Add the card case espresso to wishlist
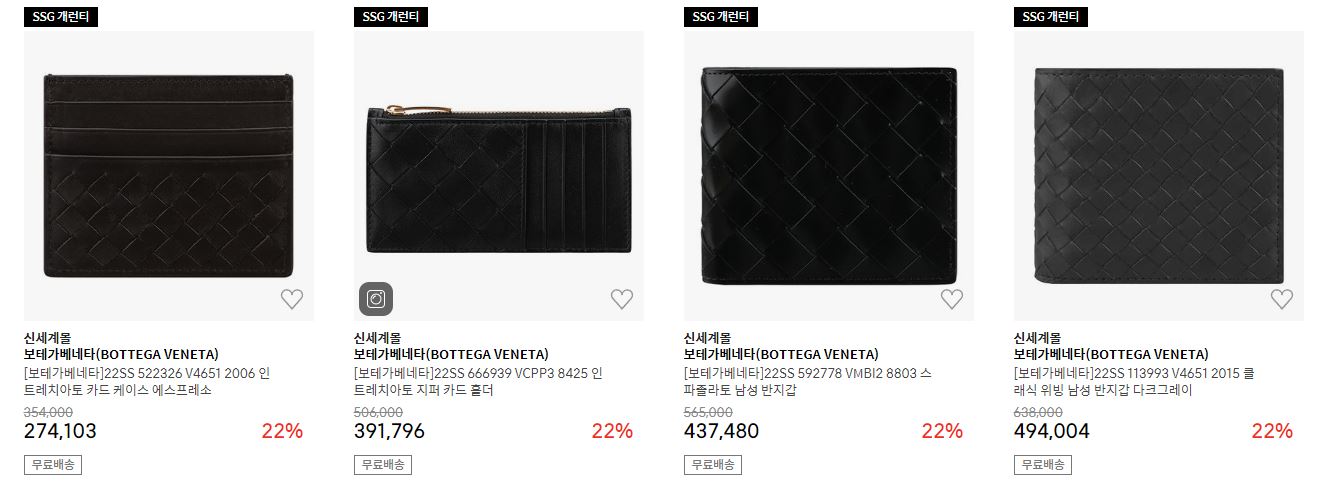1327x503 pixels. click(x=291, y=299)
